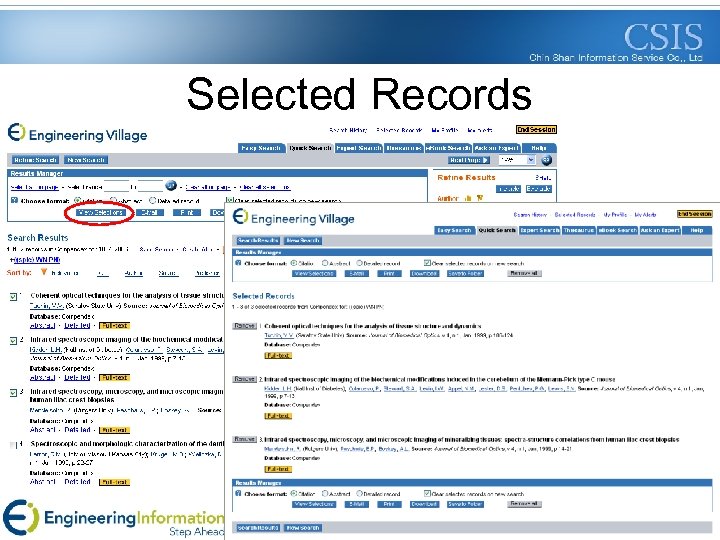Open the eBook Search tab in the Selected Records window
This screenshot has height=540, width=720.
tap(618, 230)
